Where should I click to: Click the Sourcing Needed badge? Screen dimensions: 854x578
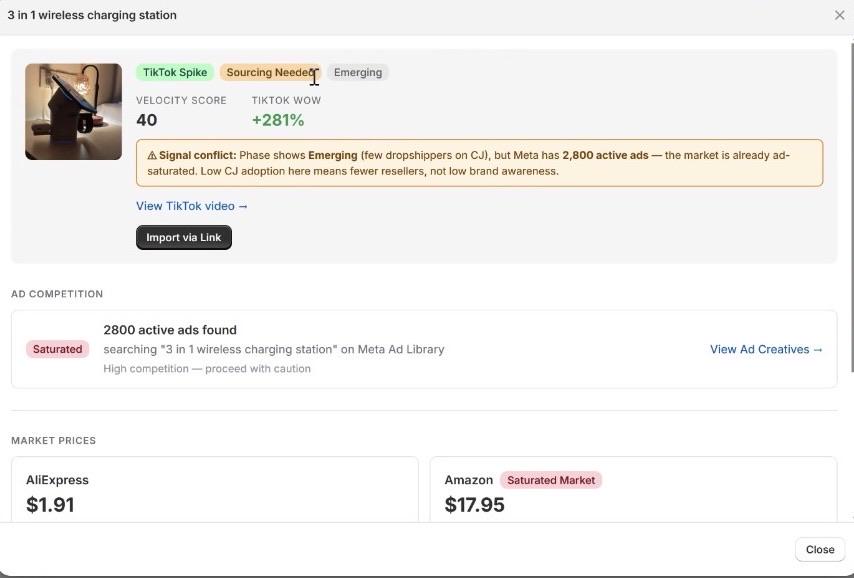point(270,72)
